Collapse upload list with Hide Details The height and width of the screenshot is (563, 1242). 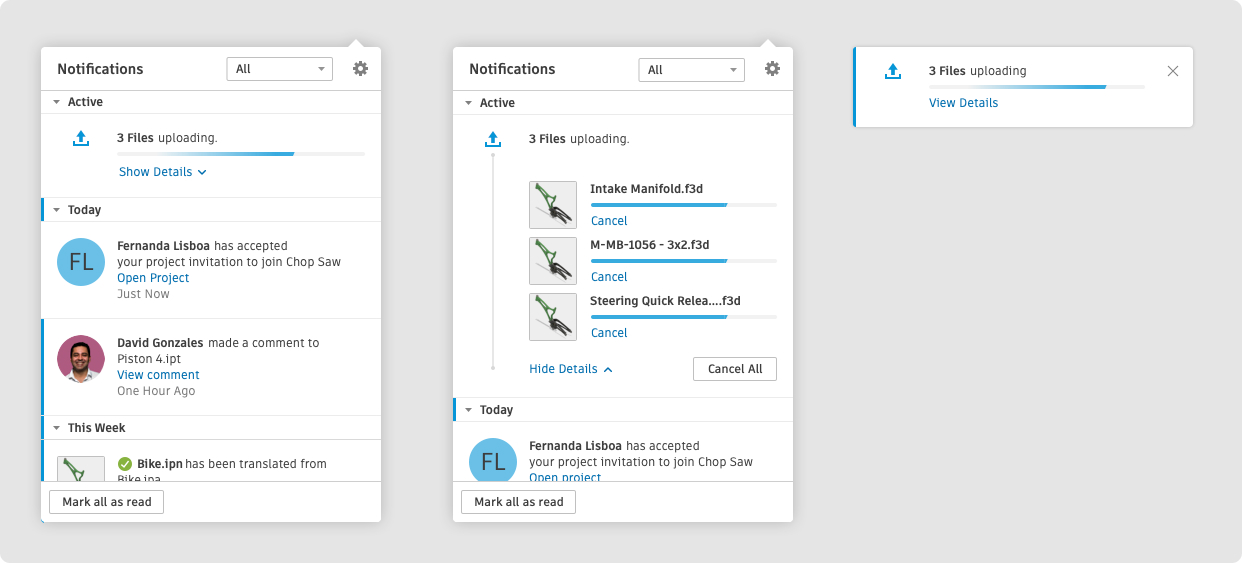571,369
